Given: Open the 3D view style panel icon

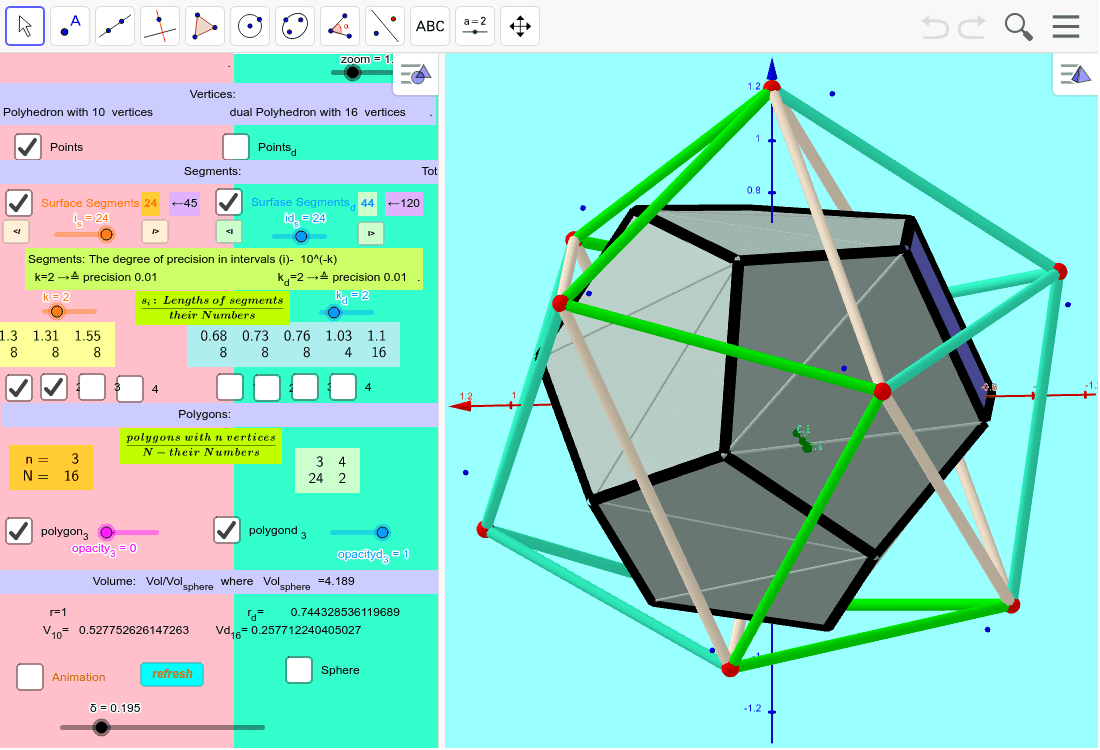Looking at the screenshot, I should click(1076, 73).
